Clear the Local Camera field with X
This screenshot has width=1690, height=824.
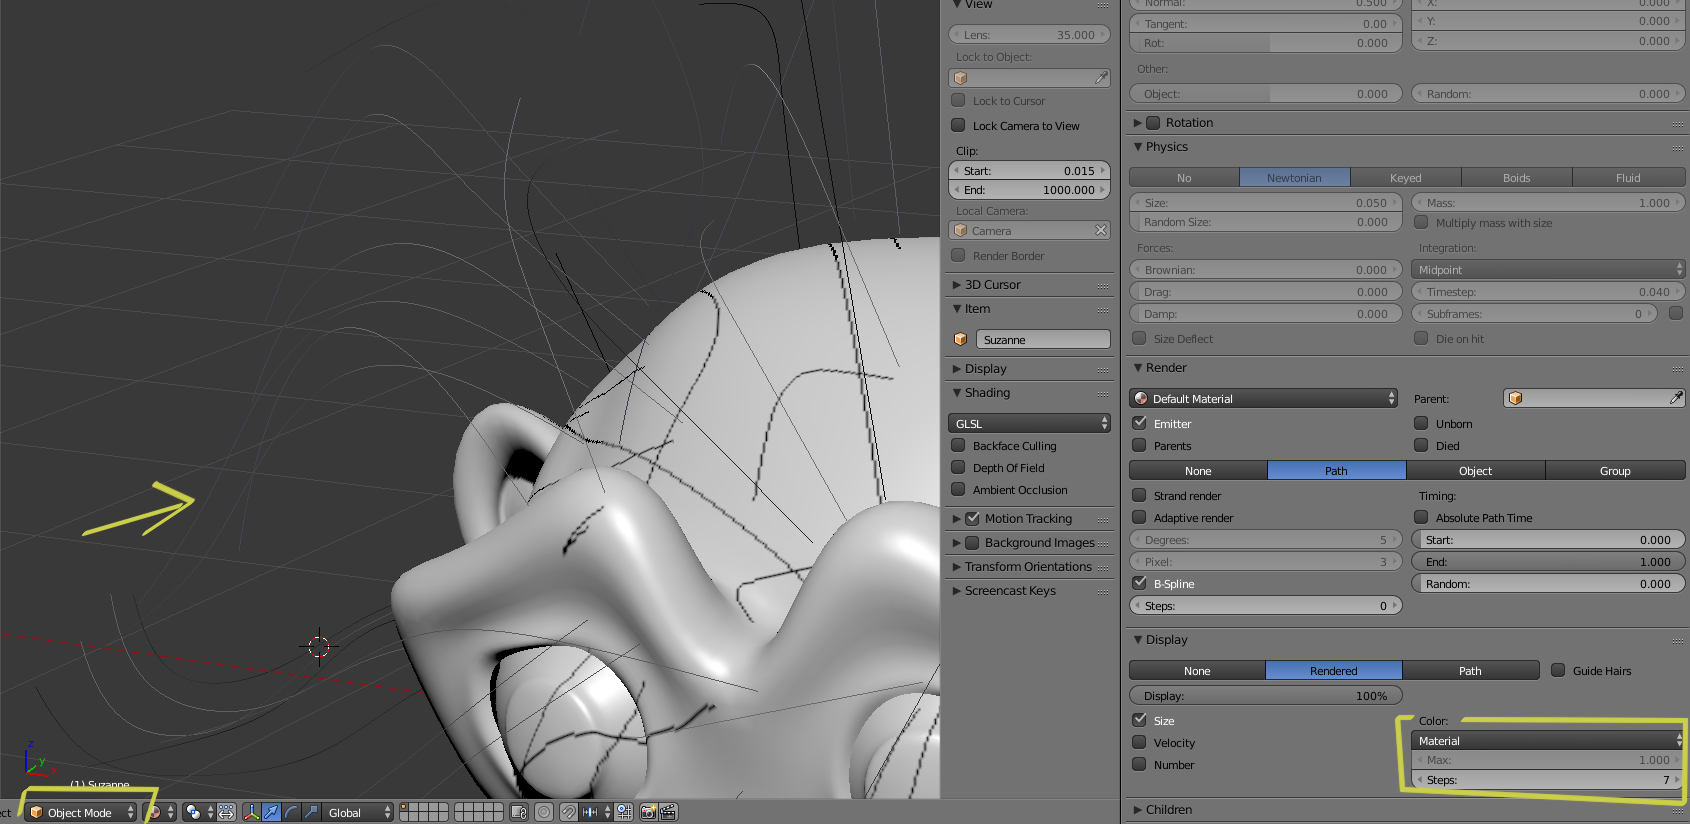[x=1101, y=230]
